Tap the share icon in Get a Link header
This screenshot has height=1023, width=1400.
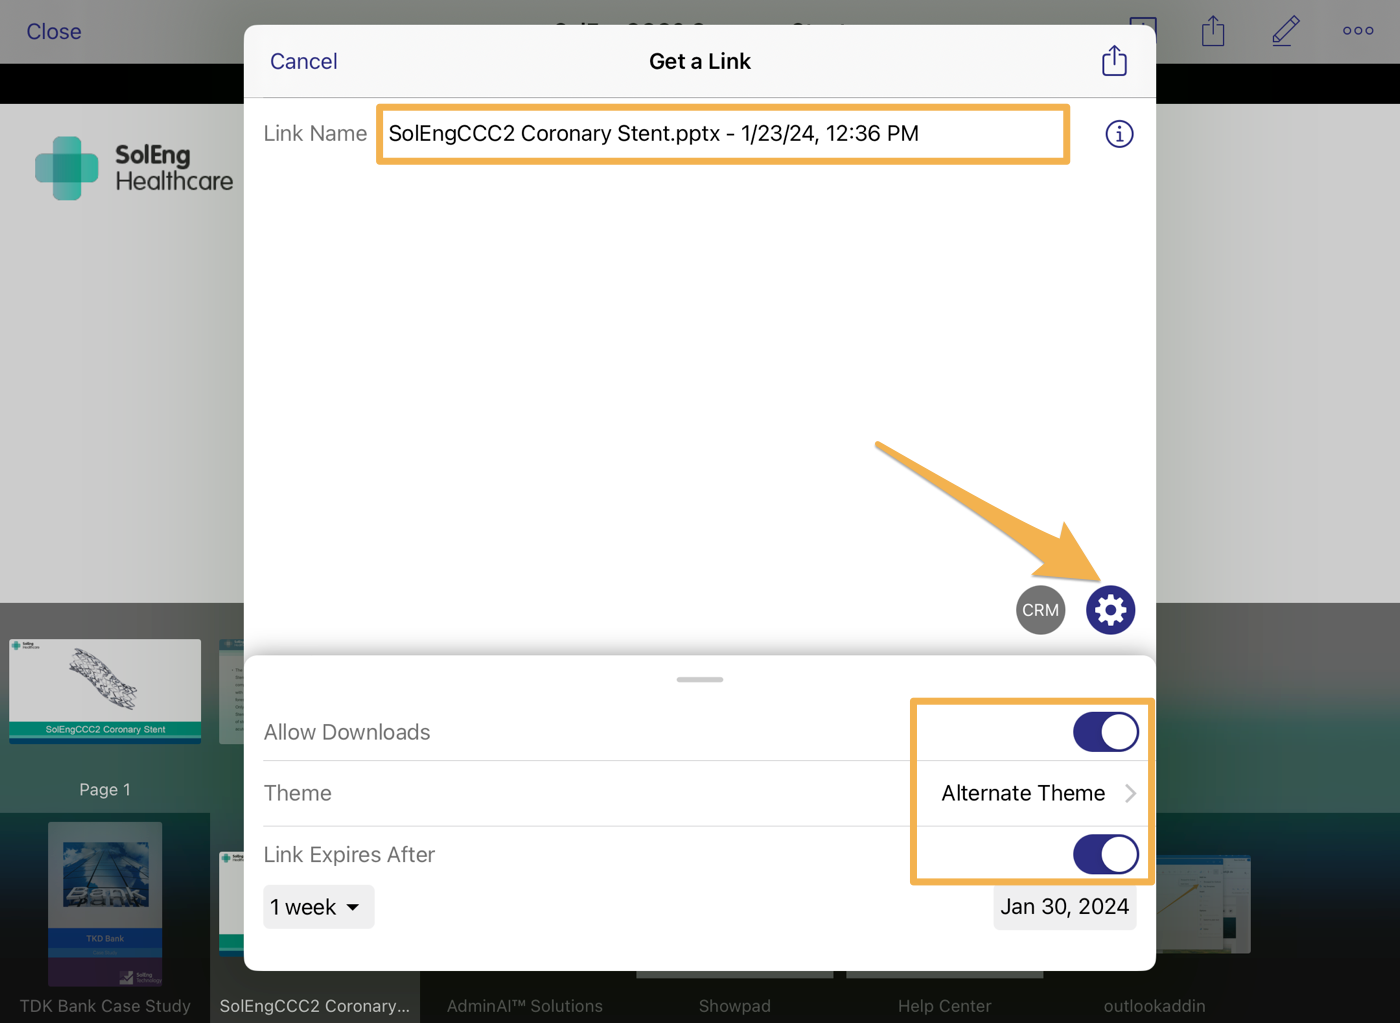point(1114,61)
